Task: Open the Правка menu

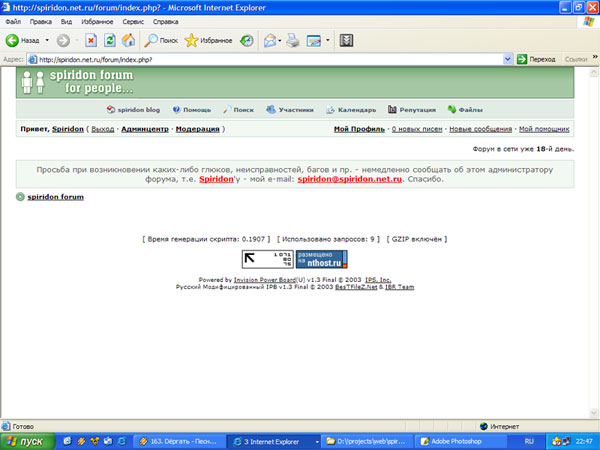Action: click(41, 22)
